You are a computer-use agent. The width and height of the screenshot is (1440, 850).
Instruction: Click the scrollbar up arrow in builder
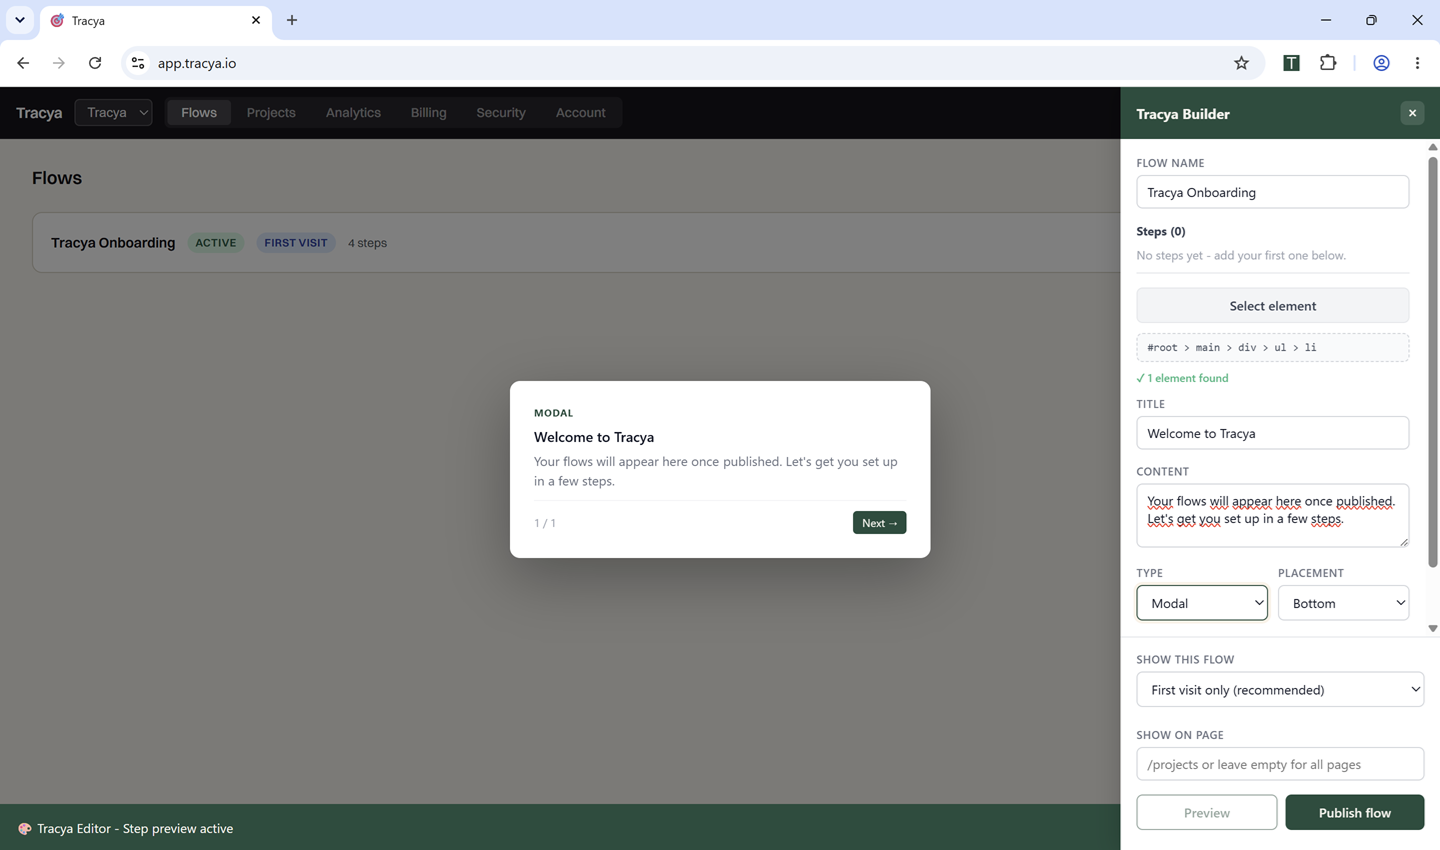tap(1432, 147)
